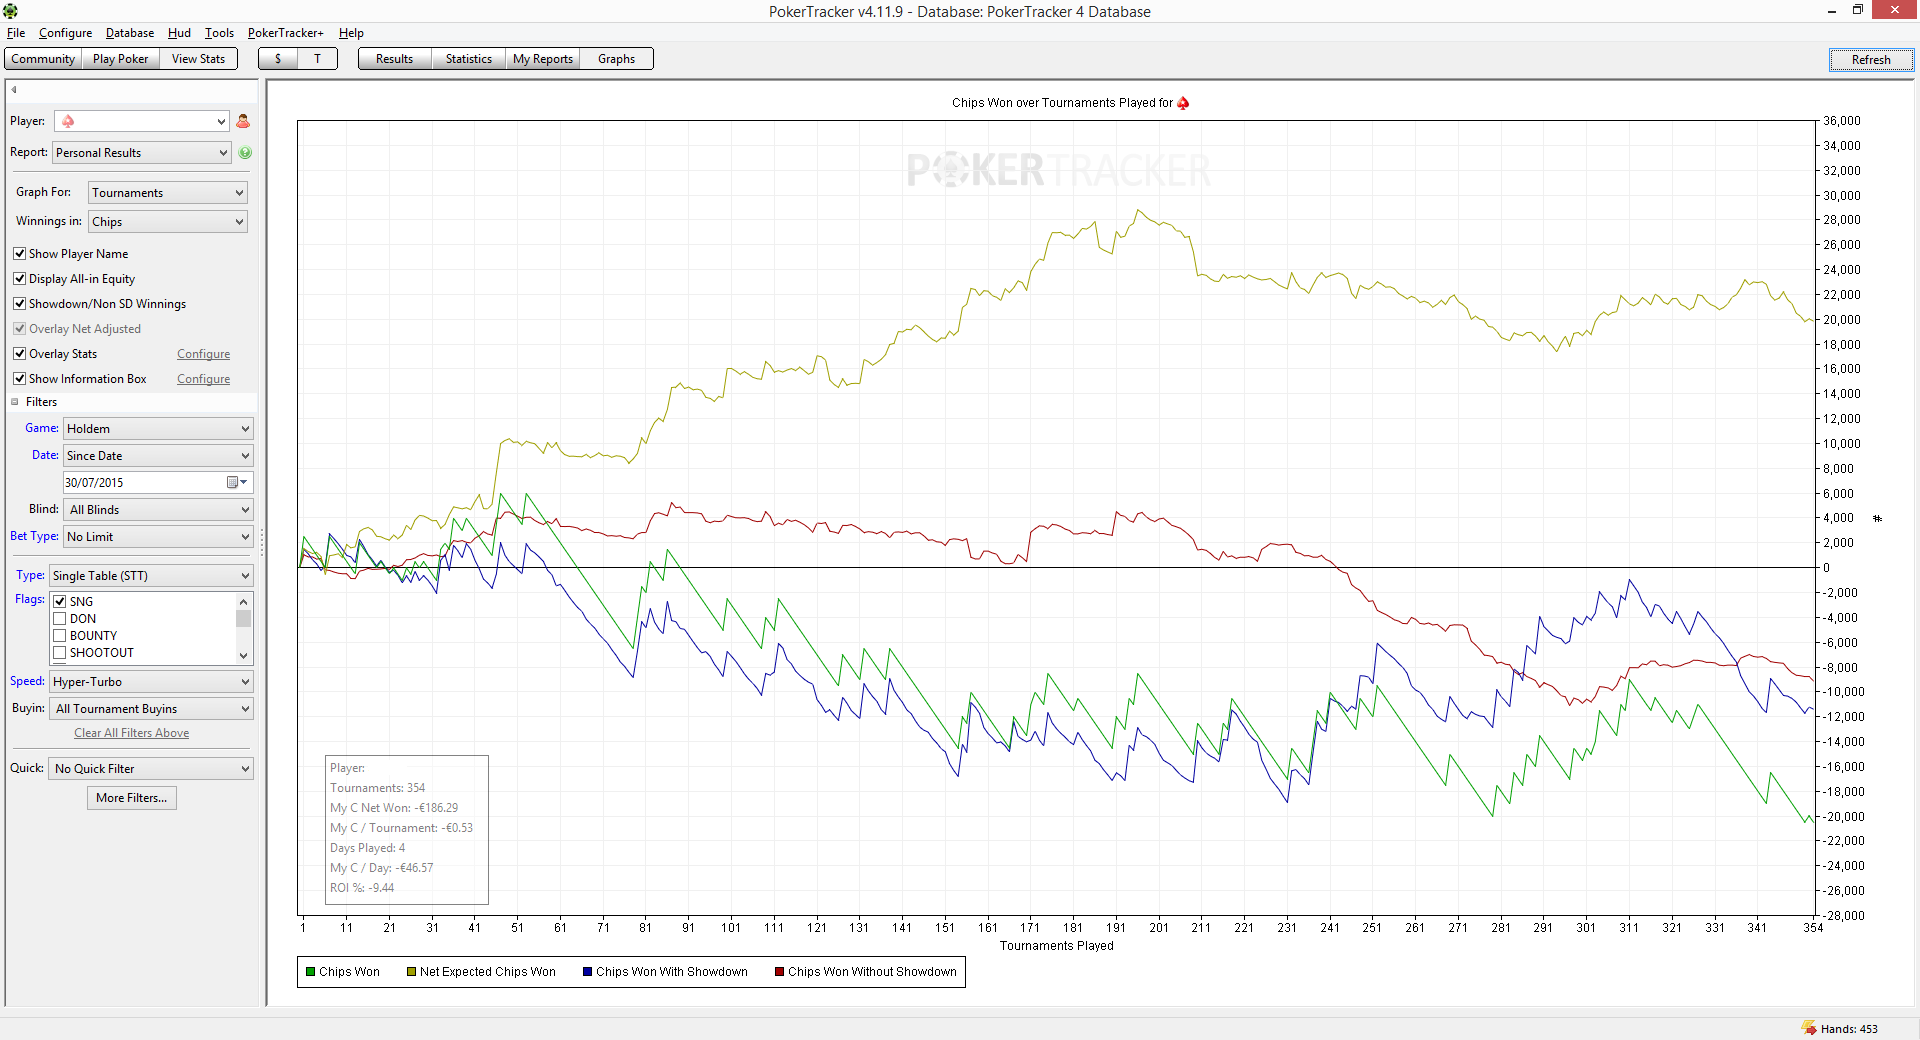Switch to the My Reports tab
Image resolution: width=1920 pixels, height=1040 pixels.
coord(543,59)
